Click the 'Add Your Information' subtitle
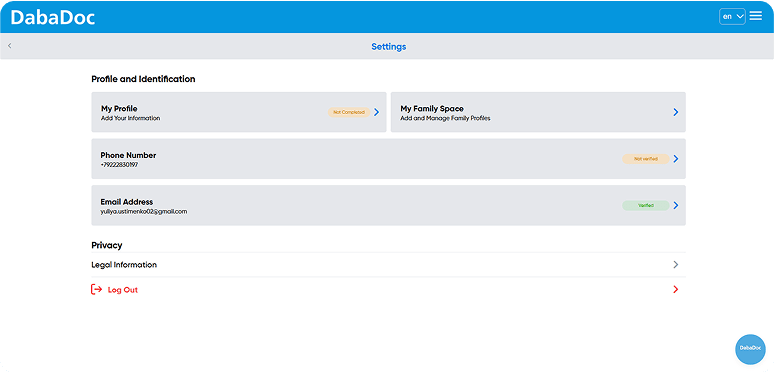Image resolution: width=774 pixels, height=372 pixels. (130, 118)
